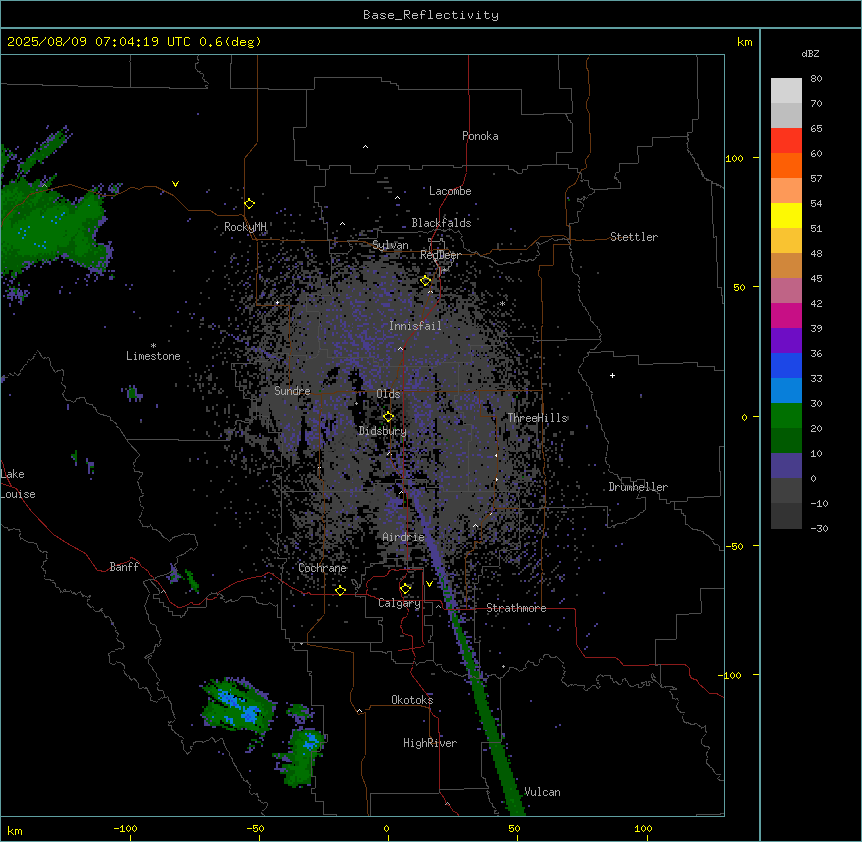
Task: Click the Lake Louise label
Action: (18, 484)
